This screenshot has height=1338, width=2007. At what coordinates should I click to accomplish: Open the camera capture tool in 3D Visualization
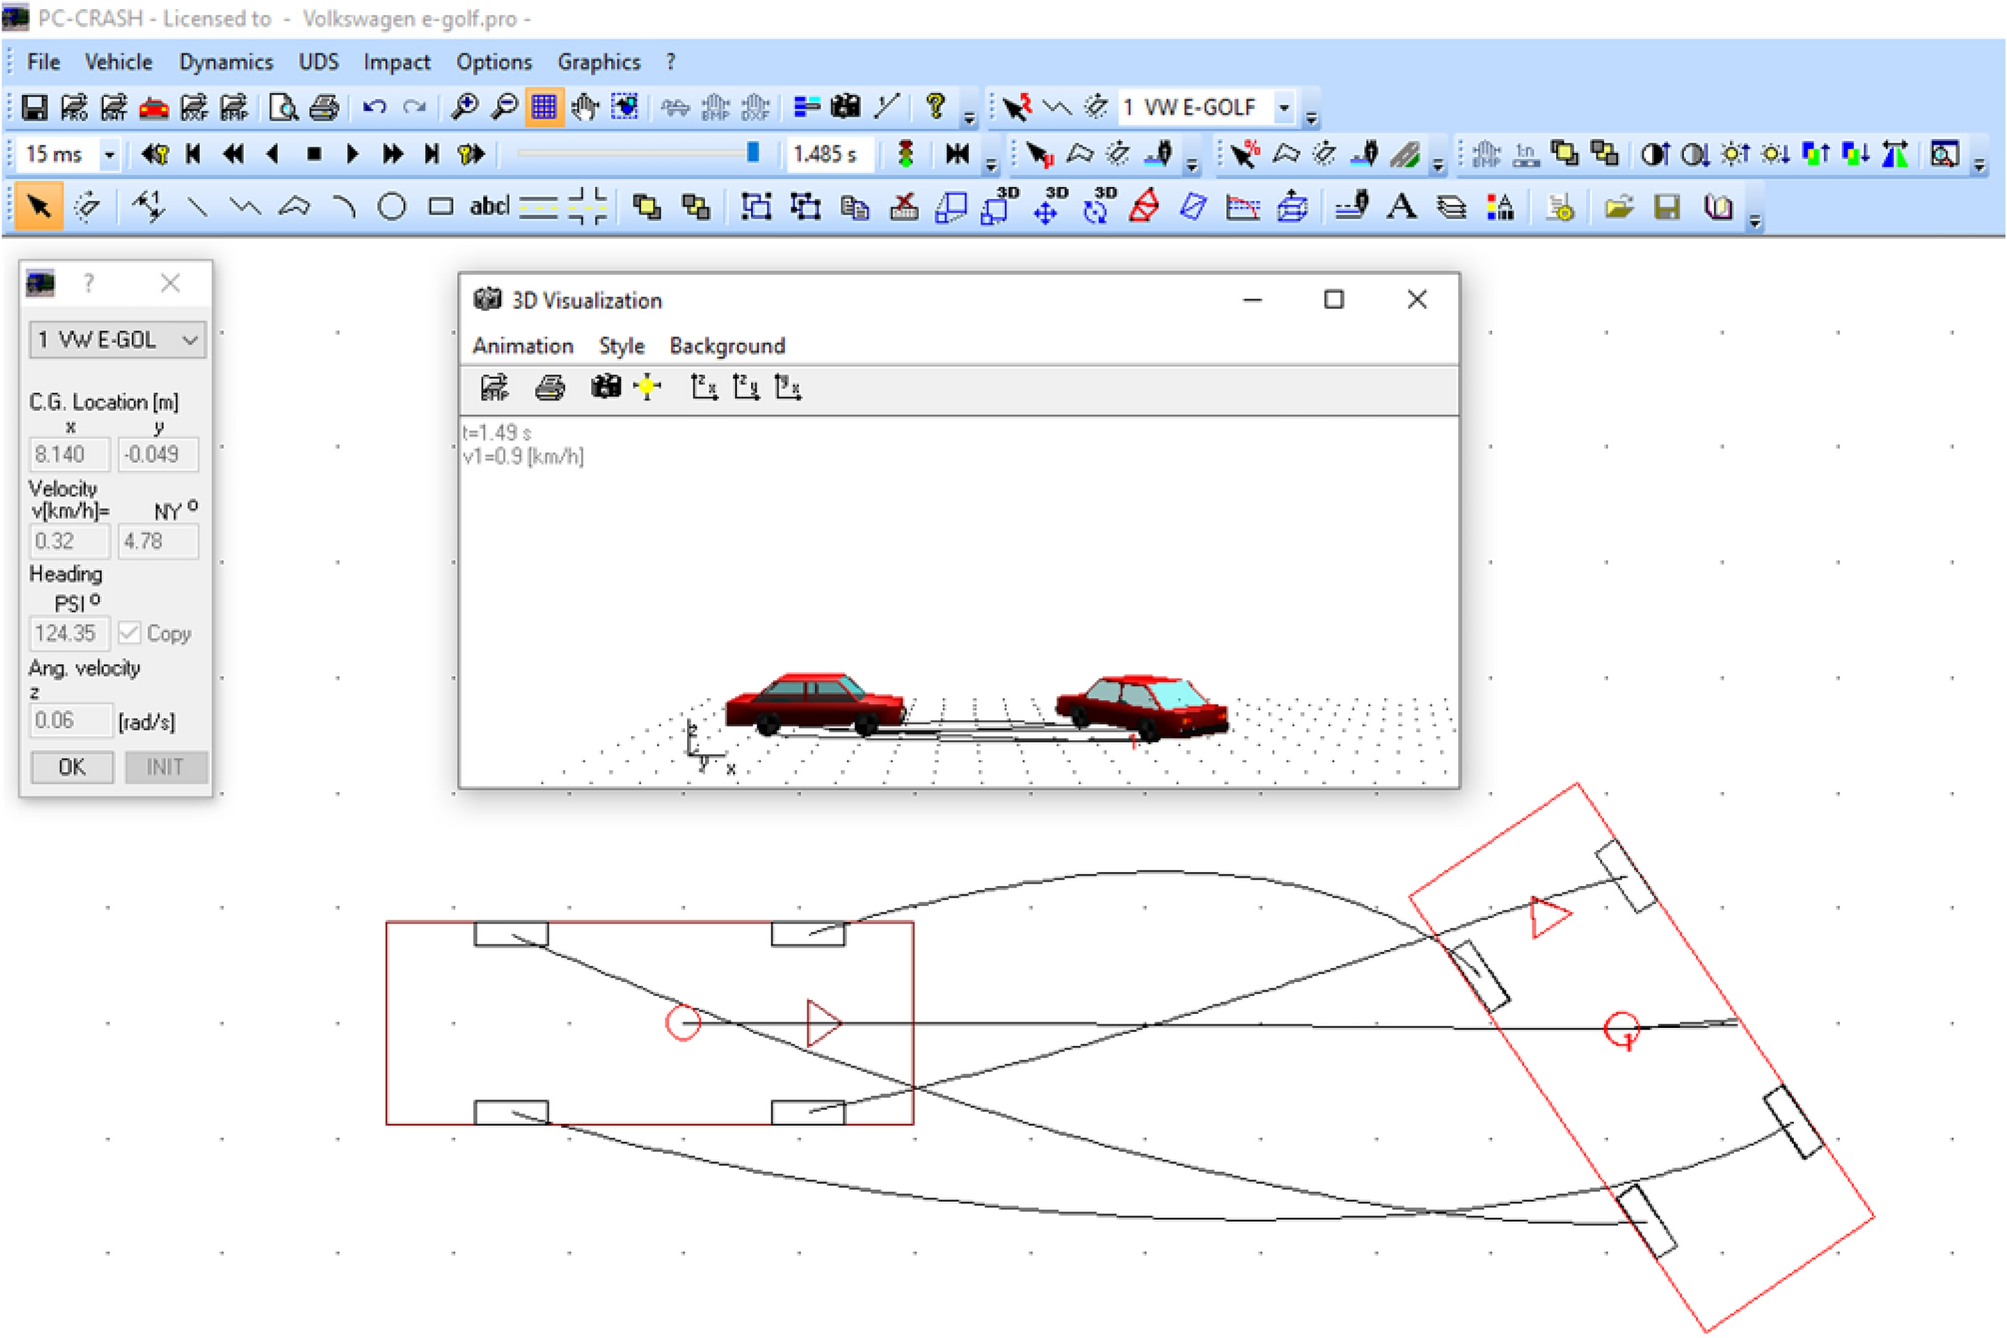(604, 388)
